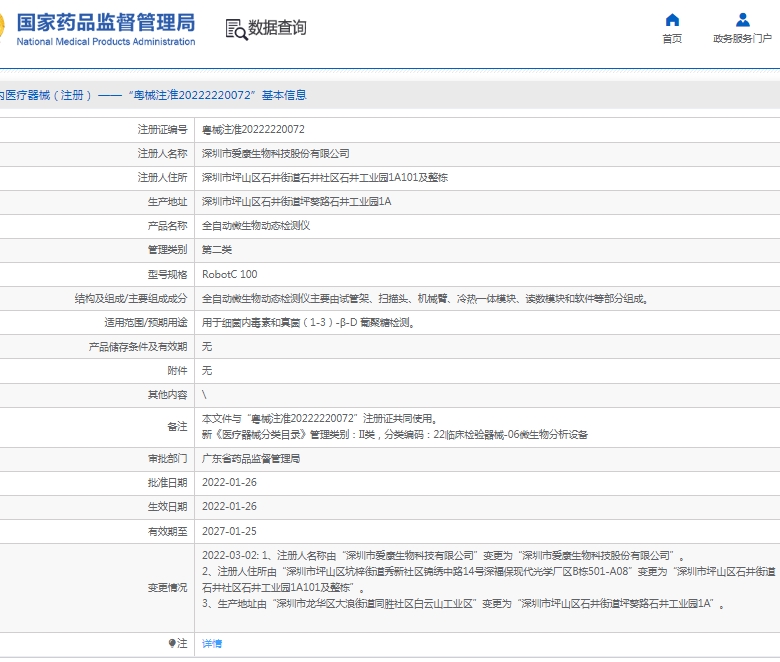This screenshot has width=780, height=662.
Task: Click the 生效日期 value 2022-01-26
Action: 229,506
